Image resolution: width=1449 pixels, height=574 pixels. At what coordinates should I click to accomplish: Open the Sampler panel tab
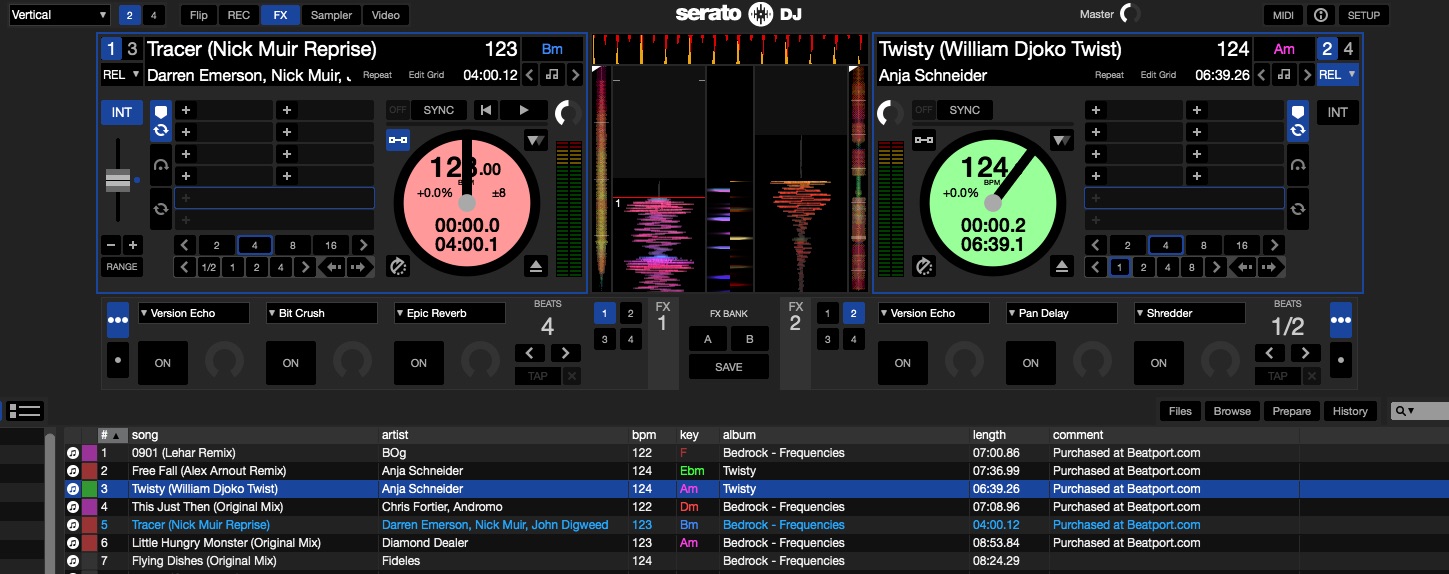[331, 15]
